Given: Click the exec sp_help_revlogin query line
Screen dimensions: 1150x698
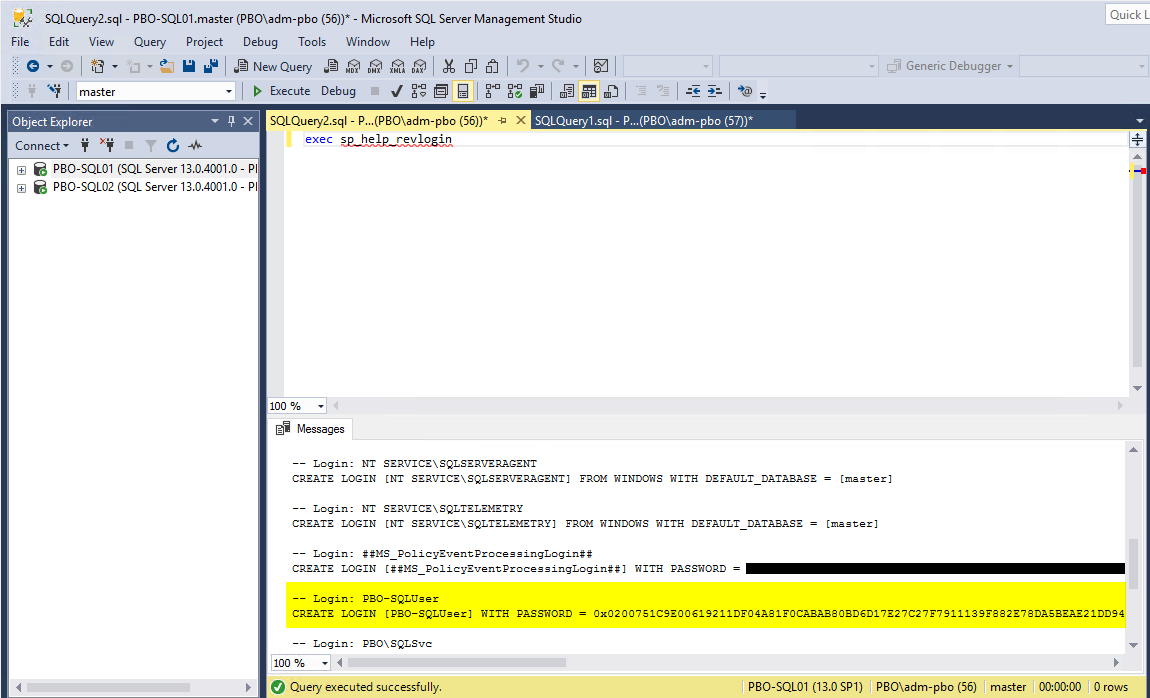Looking at the screenshot, I should [x=378, y=139].
